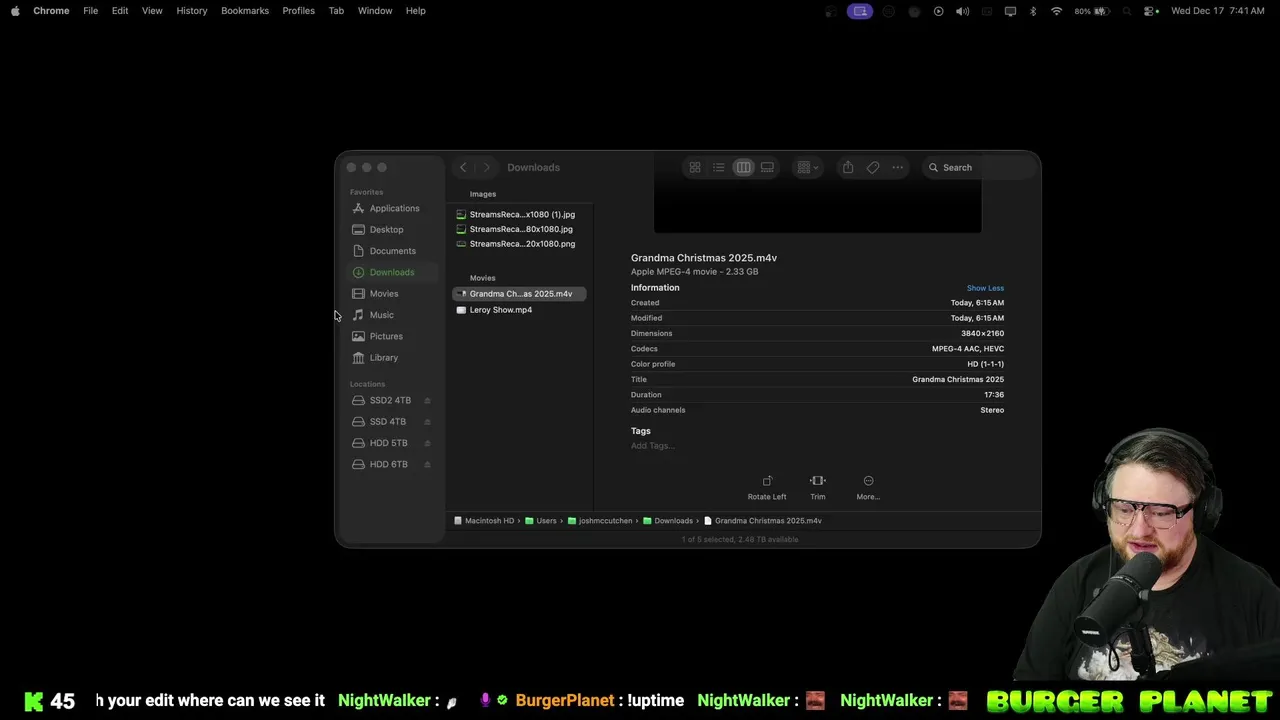Click Macintosh HD in path bar
Screen dimensions: 1280x720
click(x=484, y=521)
